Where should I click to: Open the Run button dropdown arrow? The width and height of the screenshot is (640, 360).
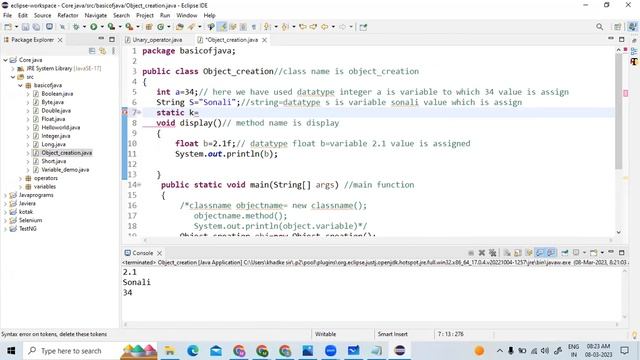click(102, 27)
